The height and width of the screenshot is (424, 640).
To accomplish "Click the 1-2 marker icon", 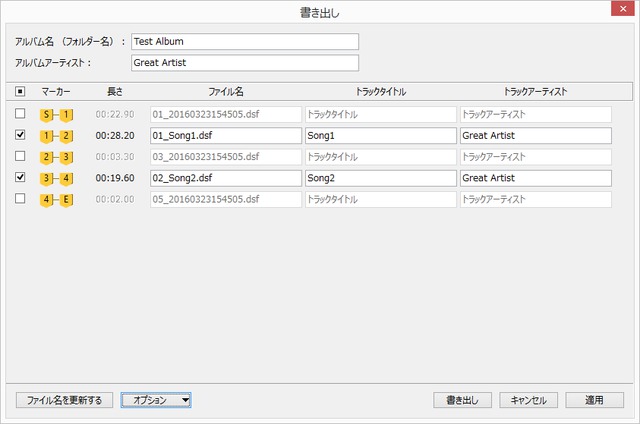I will [x=56, y=135].
